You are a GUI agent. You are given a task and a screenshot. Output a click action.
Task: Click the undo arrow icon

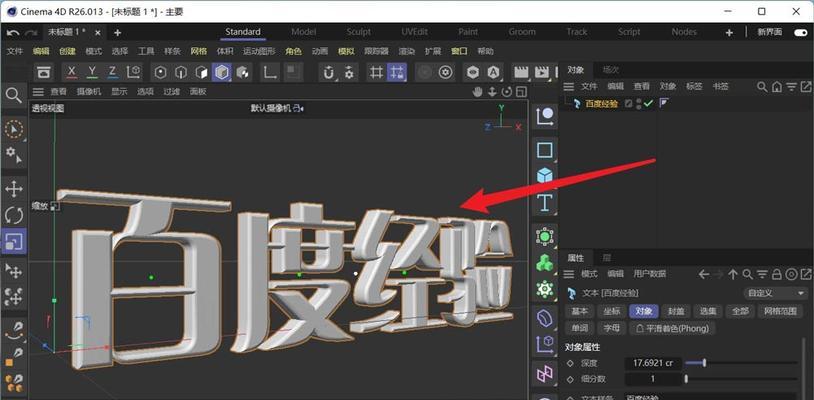(x=13, y=33)
